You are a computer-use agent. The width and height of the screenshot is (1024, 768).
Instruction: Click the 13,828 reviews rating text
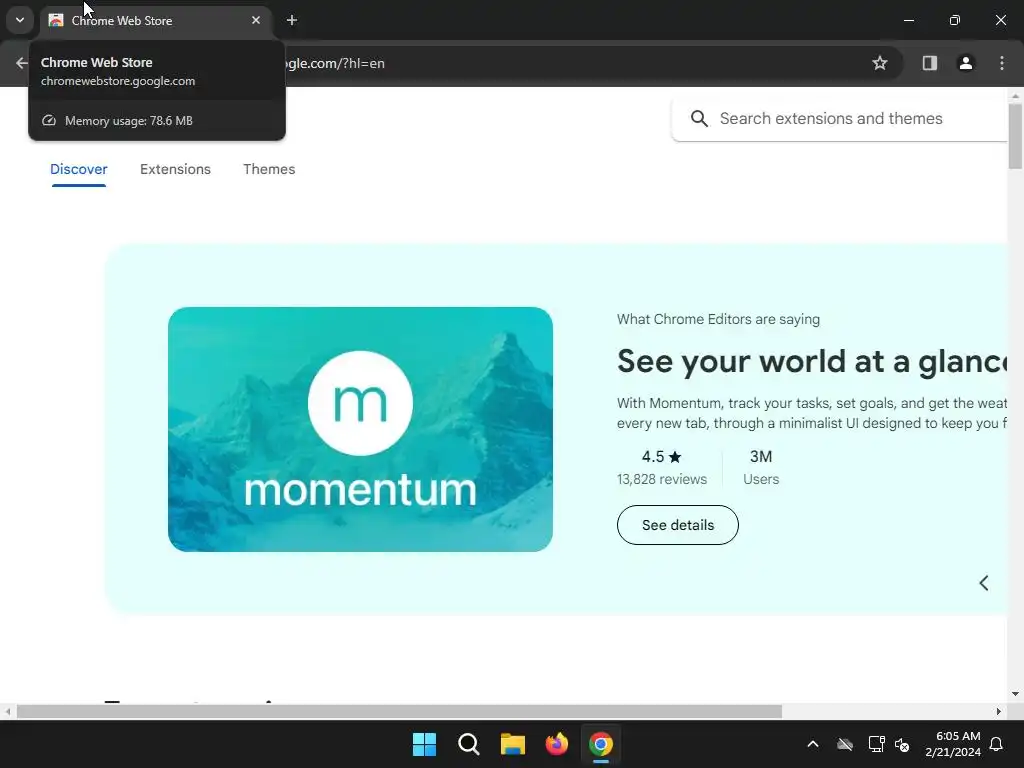click(x=662, y=479)
